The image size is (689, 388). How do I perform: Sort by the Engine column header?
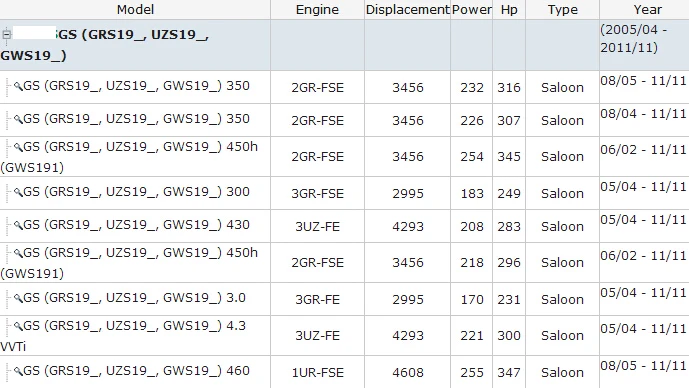(317, 10)
